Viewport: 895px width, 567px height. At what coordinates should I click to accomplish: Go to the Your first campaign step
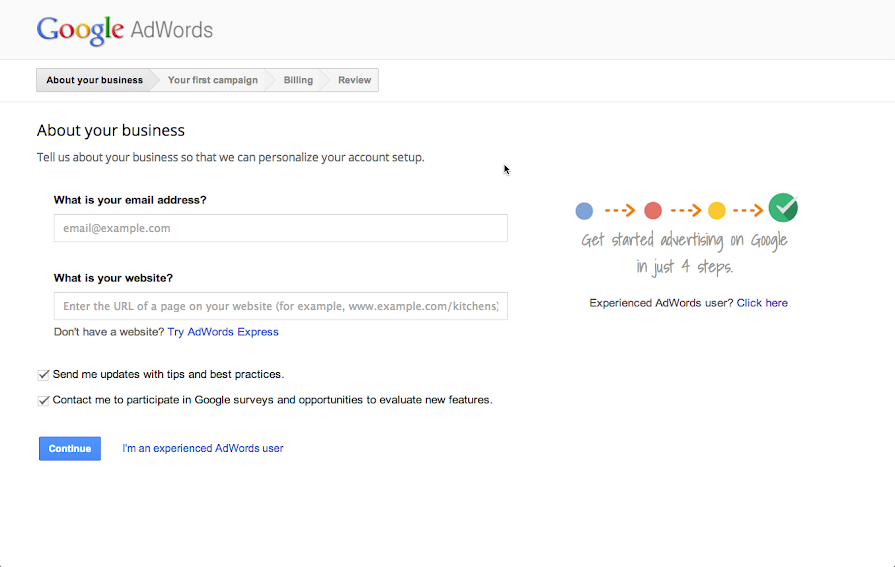[212, 80]
